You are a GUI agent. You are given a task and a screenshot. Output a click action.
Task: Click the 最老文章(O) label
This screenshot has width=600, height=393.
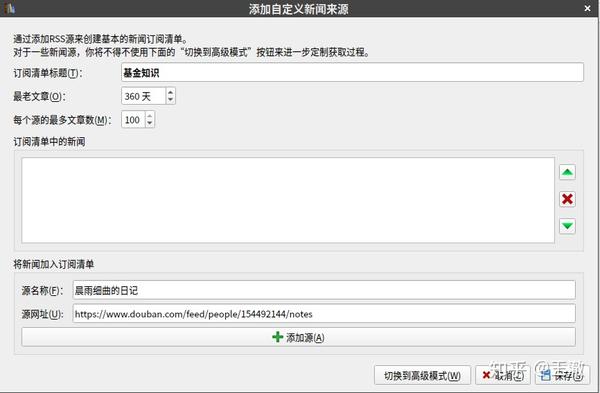click(x=39, y=96)
